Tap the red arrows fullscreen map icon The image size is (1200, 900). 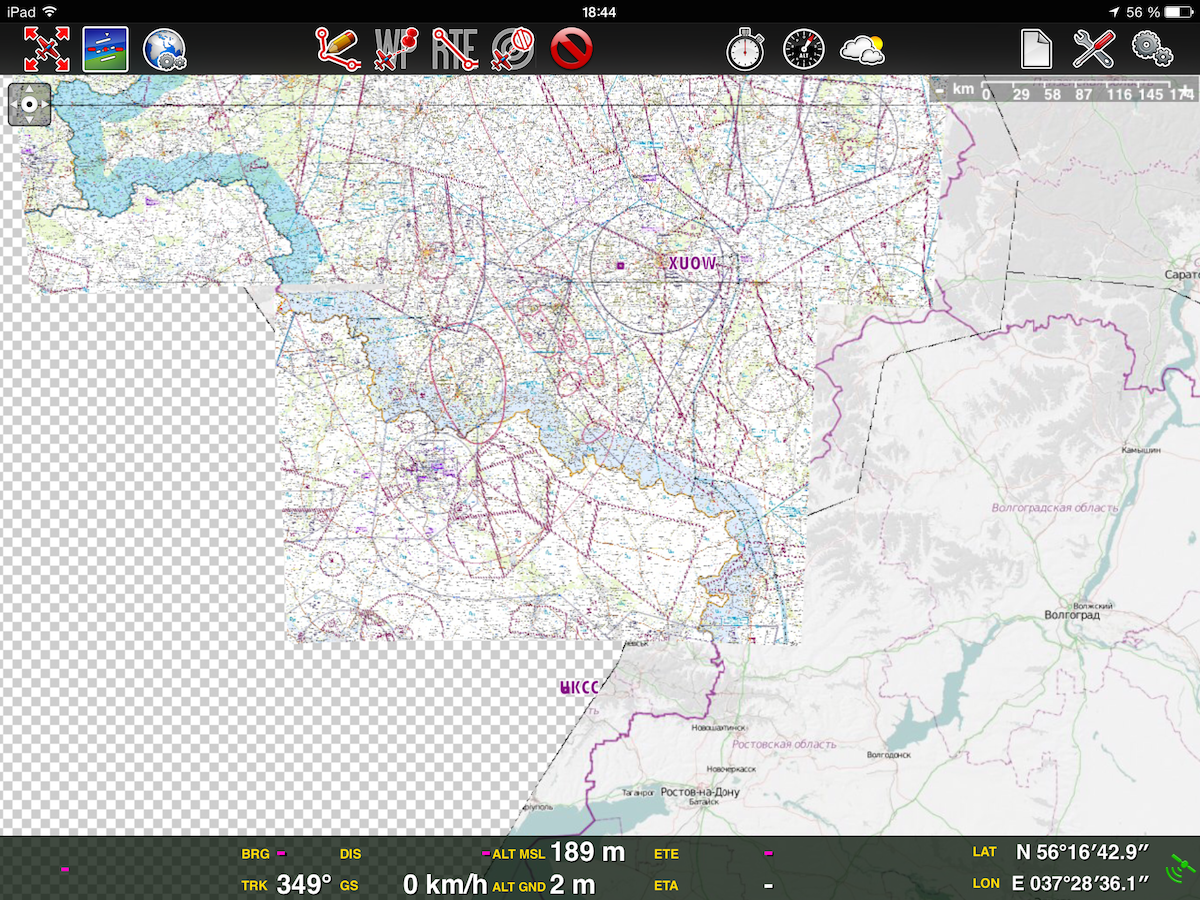(46, 49)
